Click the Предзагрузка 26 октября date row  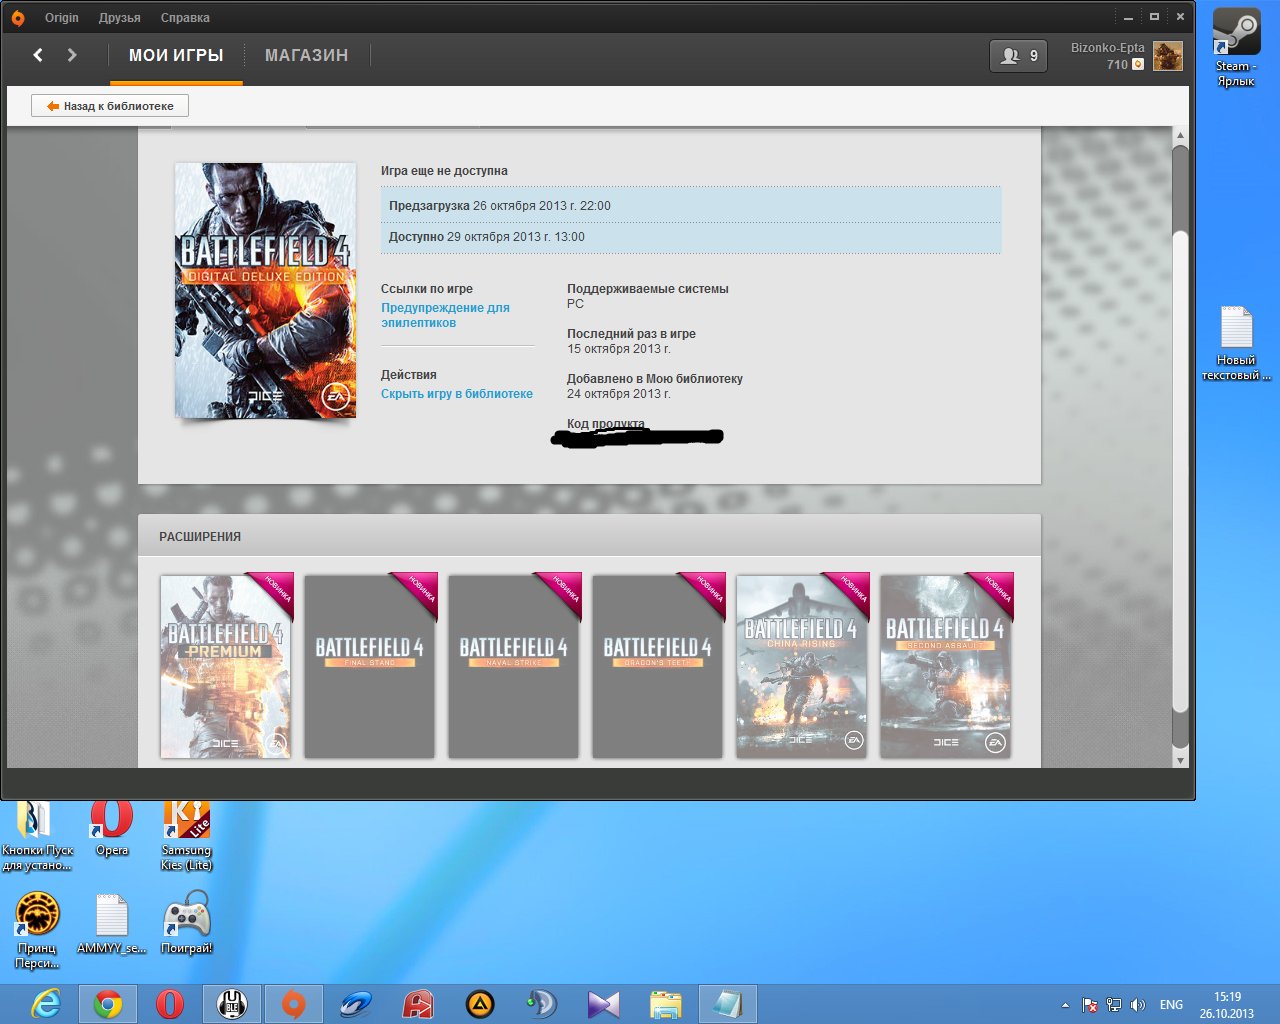coord(691,206)
